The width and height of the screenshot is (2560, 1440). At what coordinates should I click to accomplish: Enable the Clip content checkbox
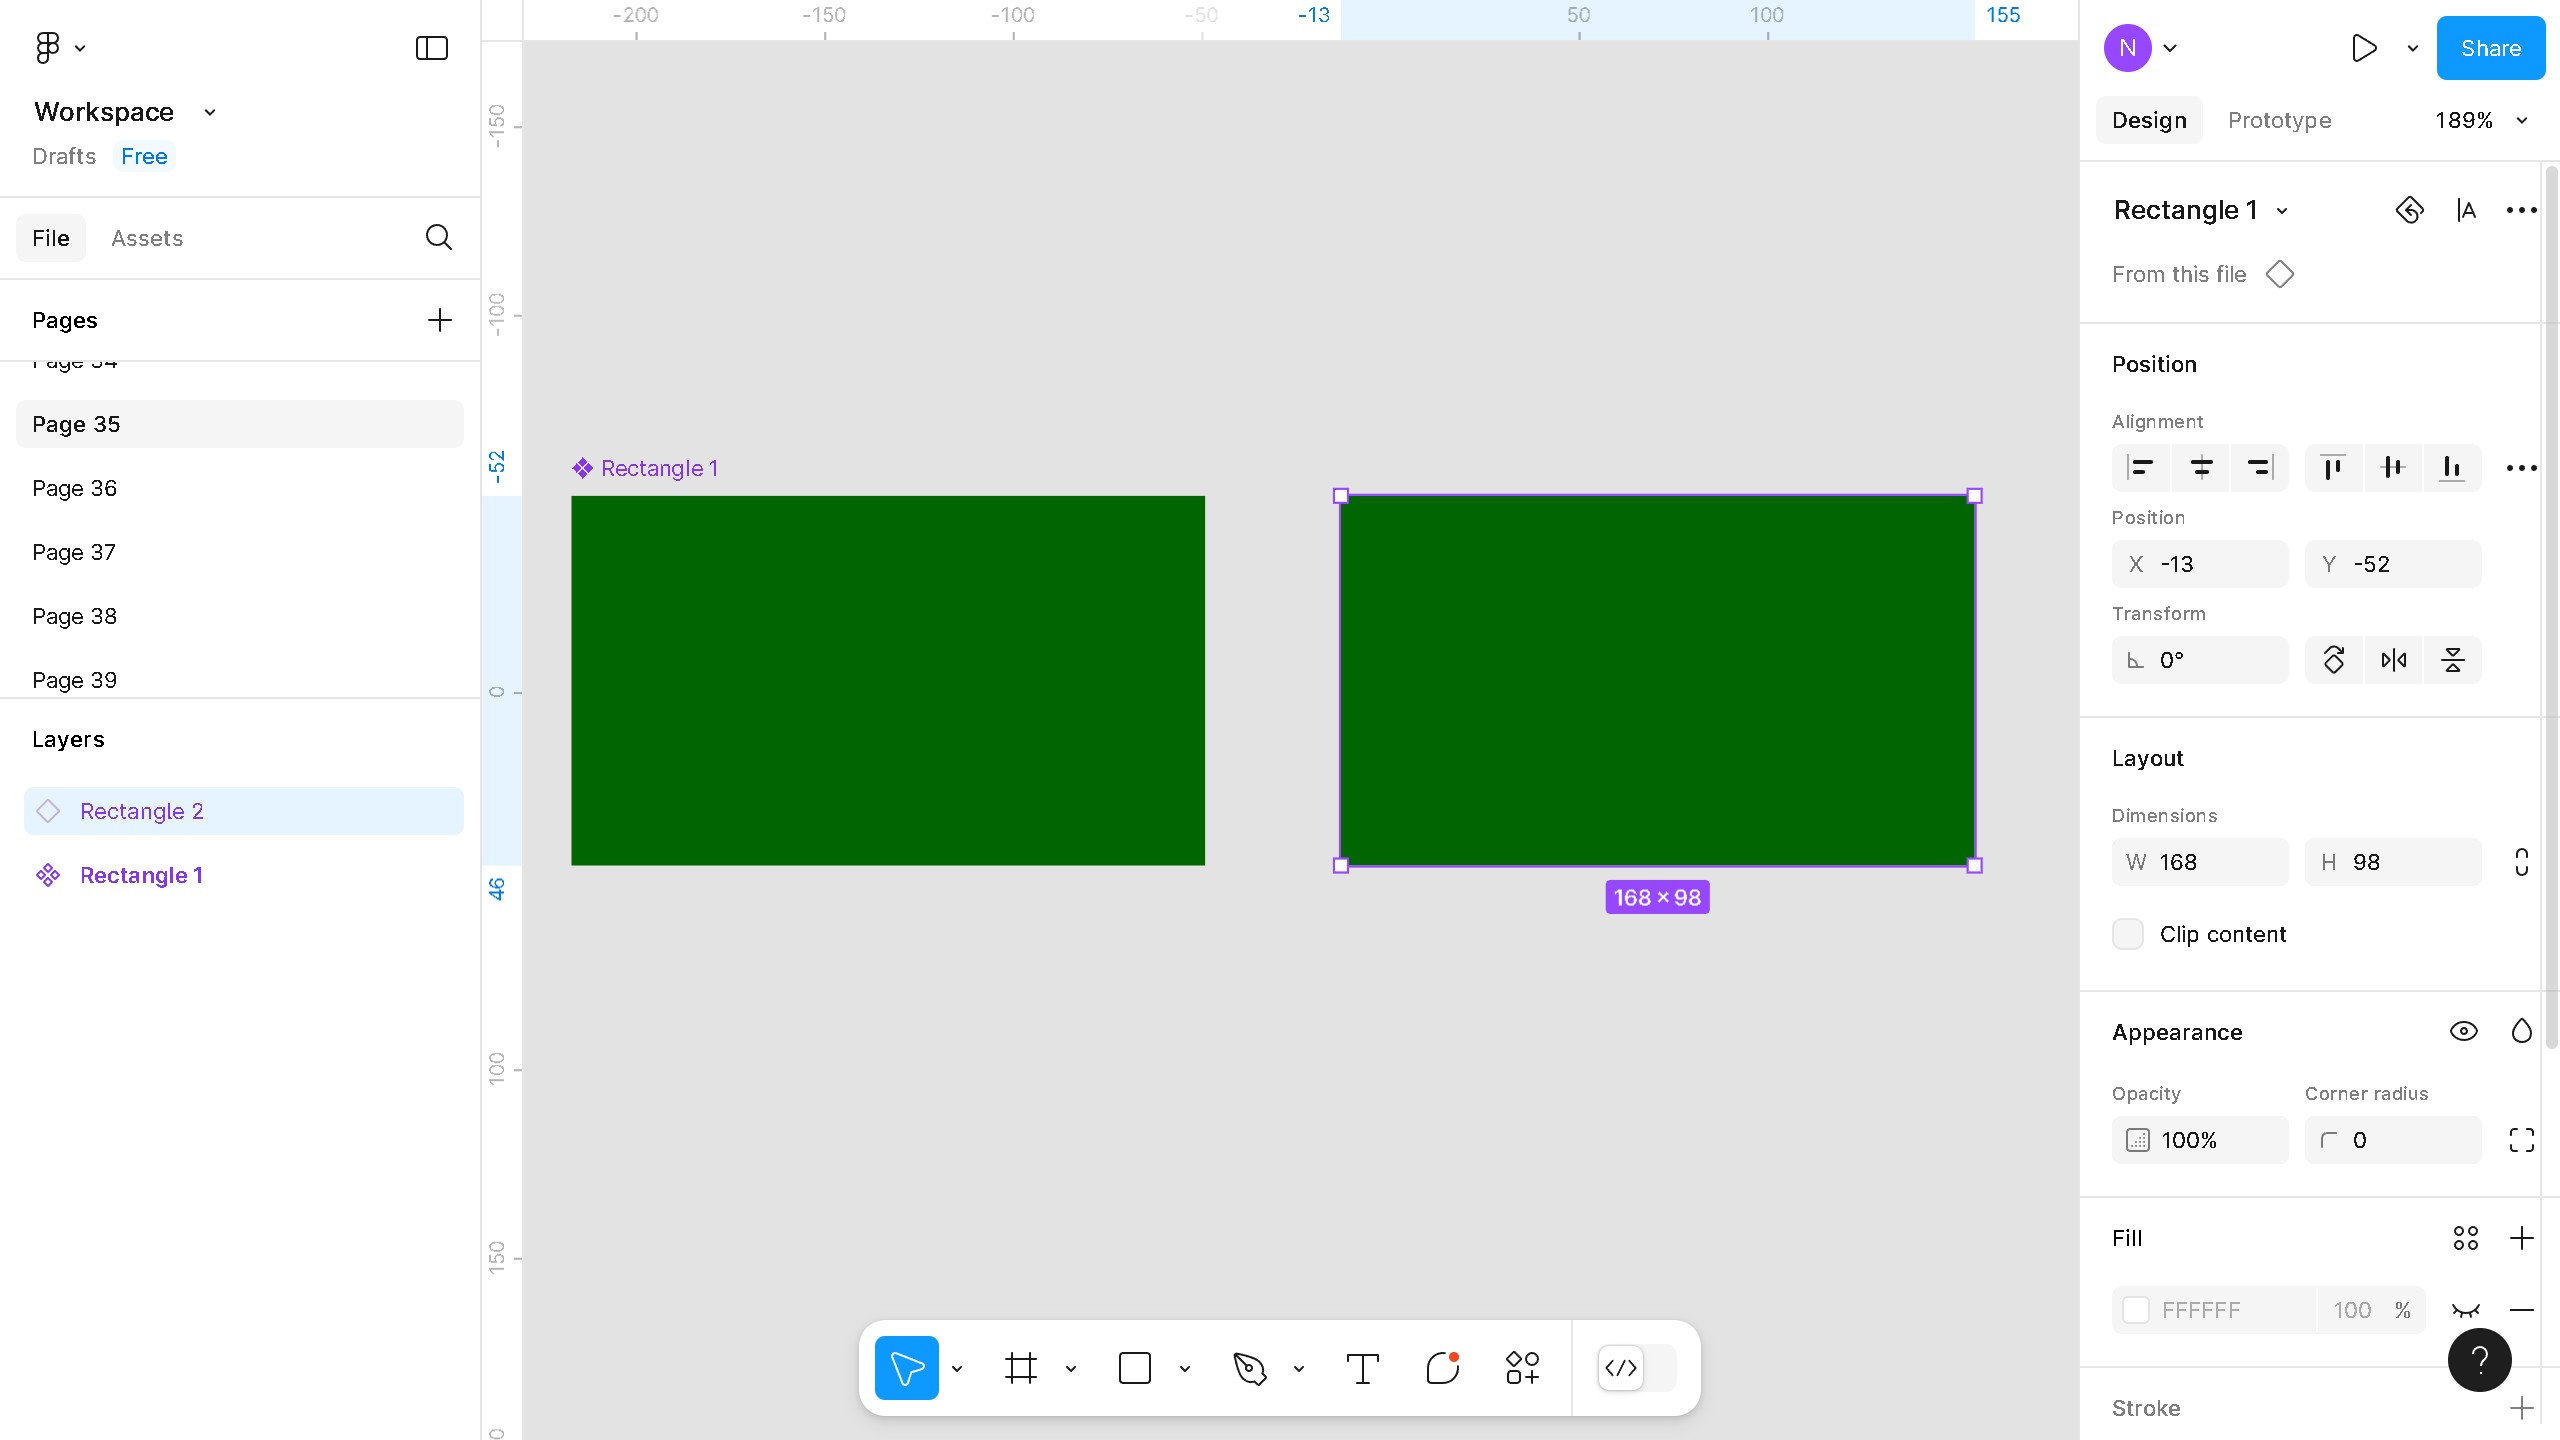pos(2128,934)
